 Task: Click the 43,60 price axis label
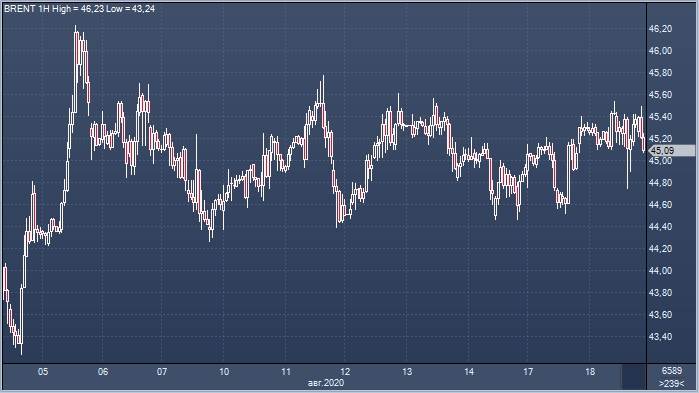tap(660, 315)
